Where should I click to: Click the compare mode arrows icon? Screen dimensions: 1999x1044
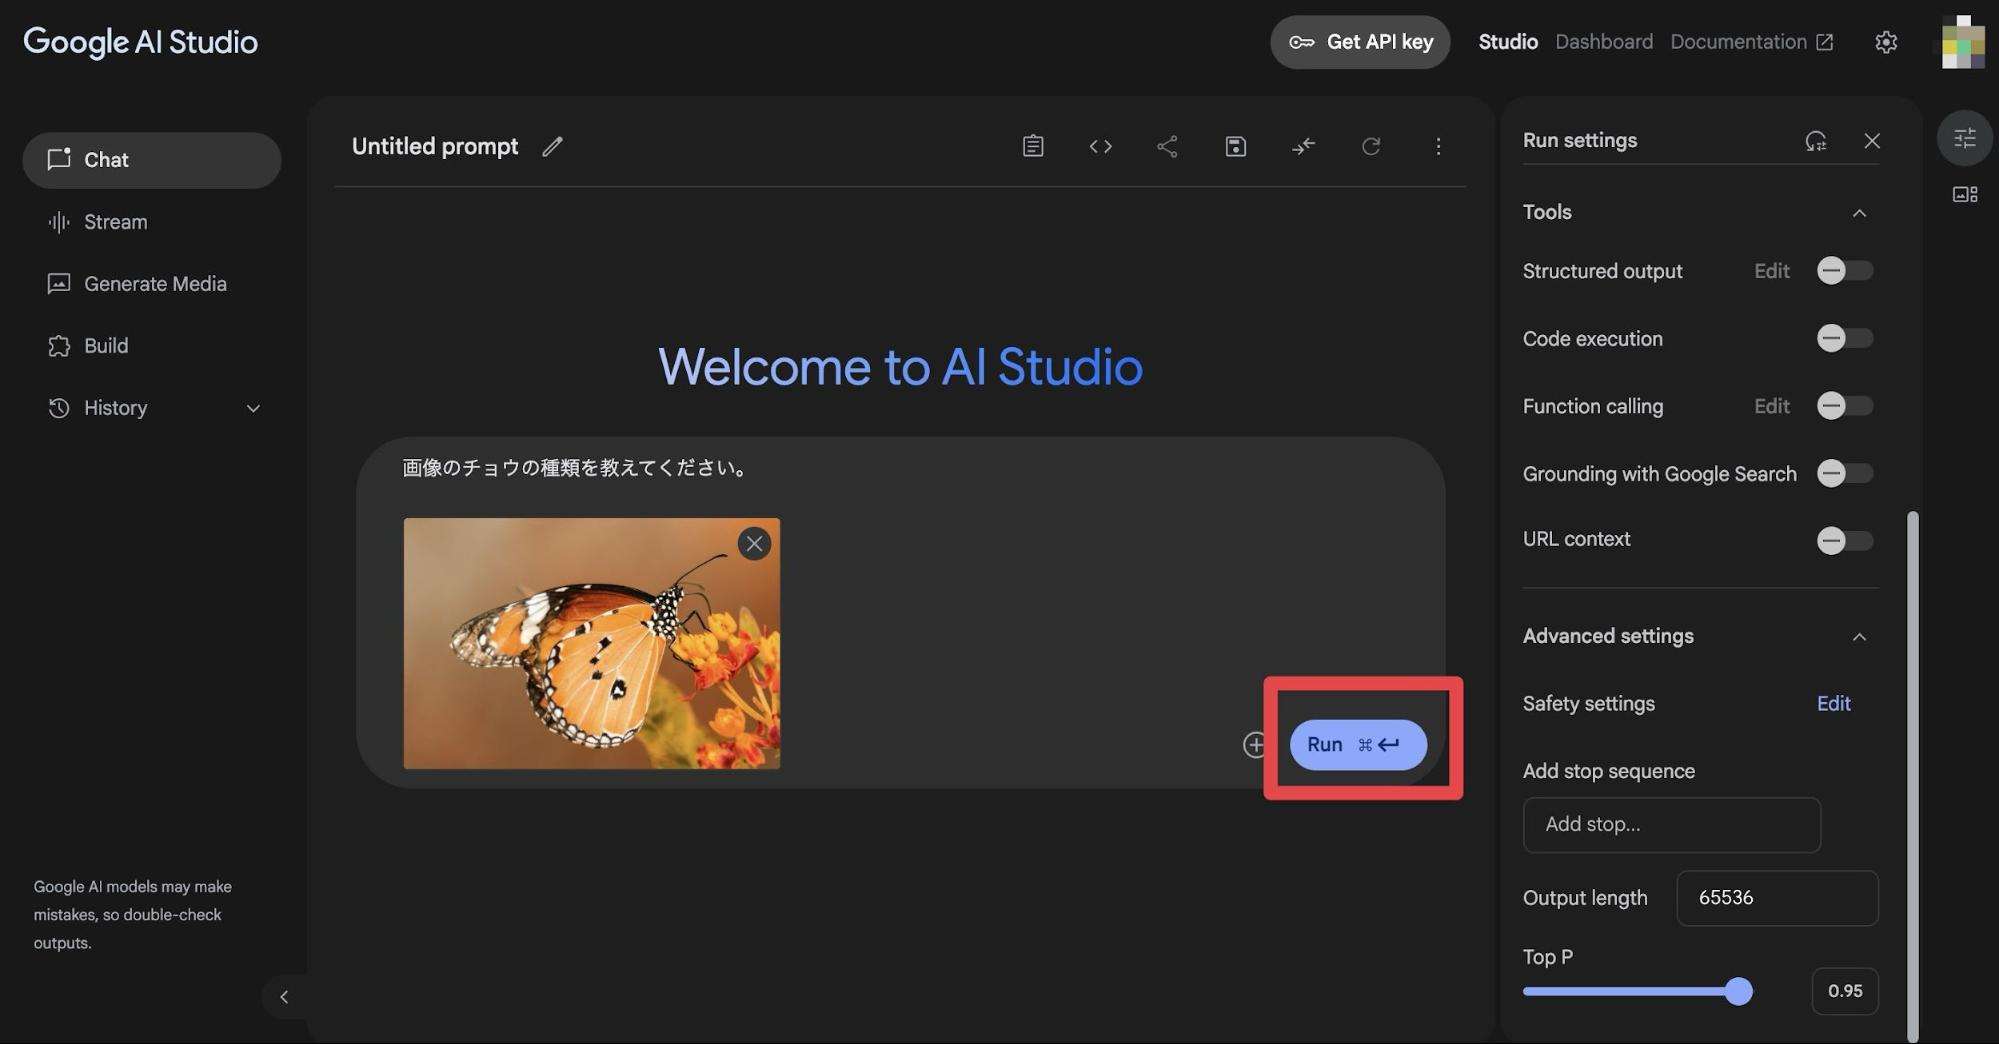tap(1303, 146)
